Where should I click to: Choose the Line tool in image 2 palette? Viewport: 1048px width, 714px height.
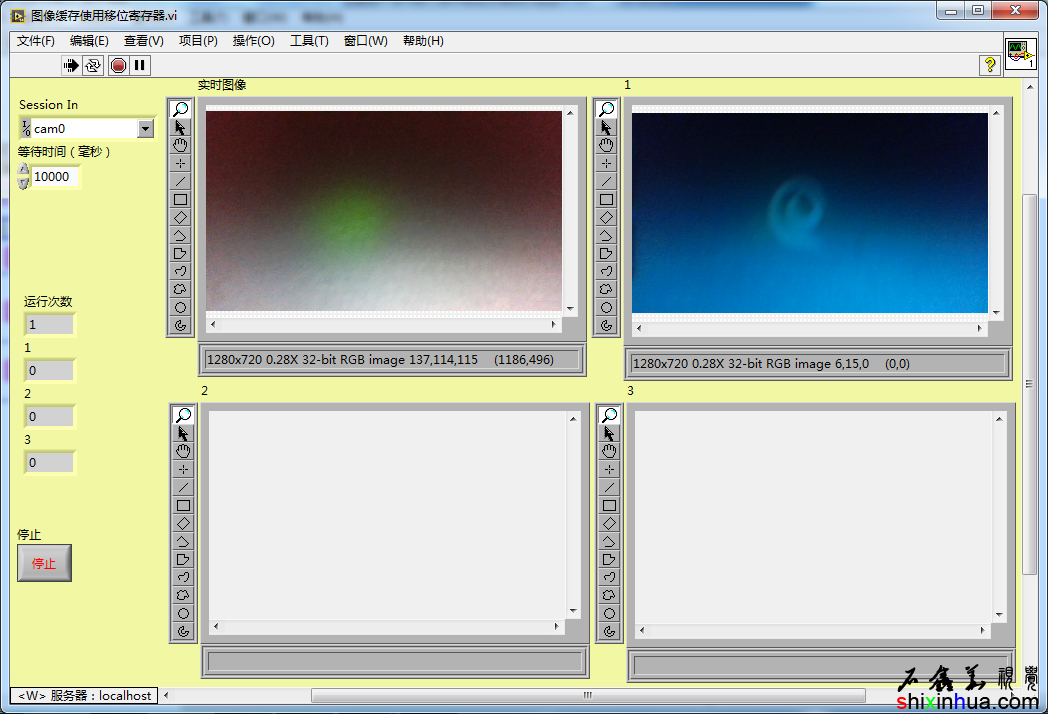183,487
